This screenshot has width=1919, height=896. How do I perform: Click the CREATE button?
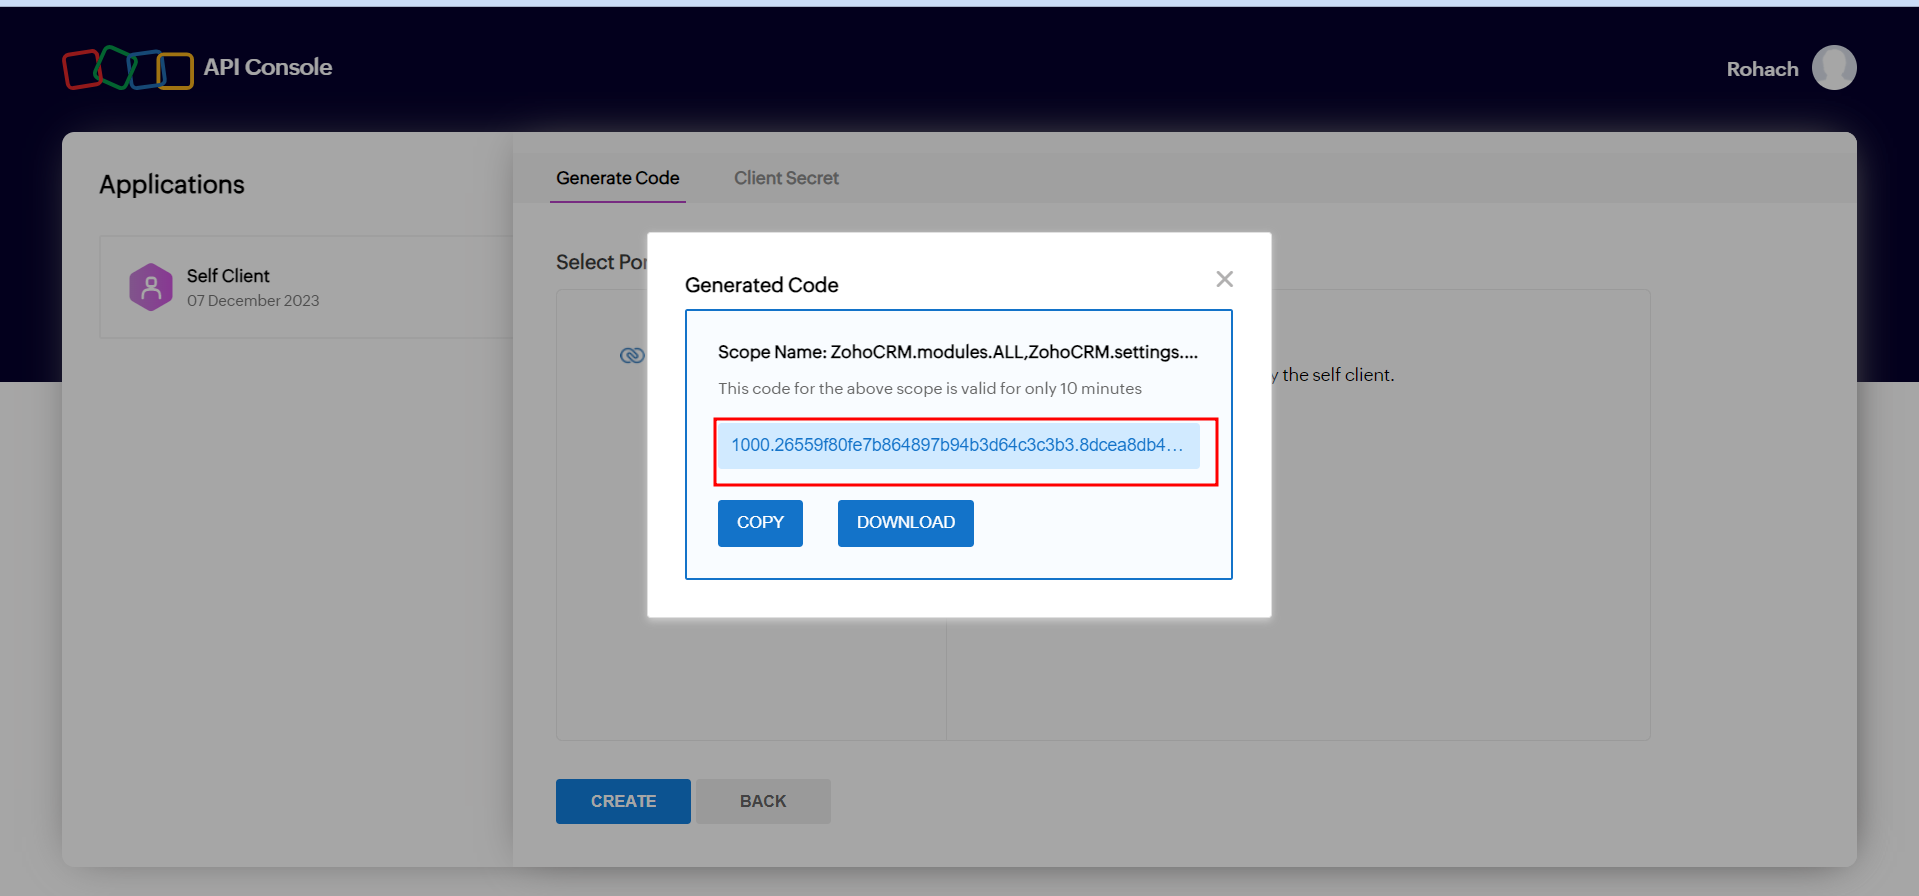click(x=623, y=801)
